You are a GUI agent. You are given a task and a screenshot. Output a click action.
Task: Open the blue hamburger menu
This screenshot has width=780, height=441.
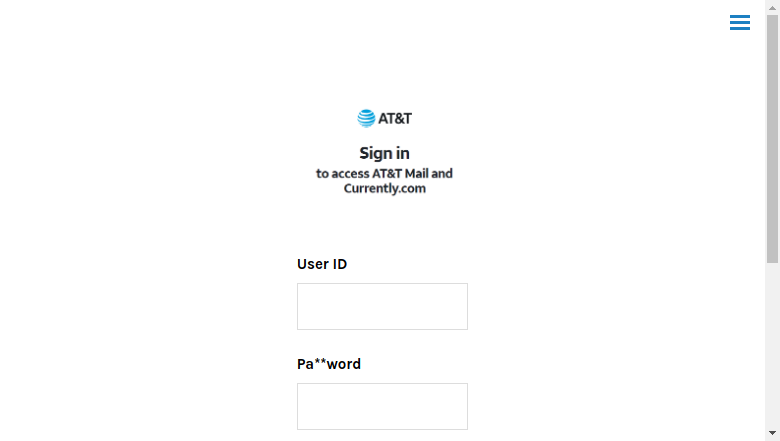pyautogui.click(x=740, y=22)
